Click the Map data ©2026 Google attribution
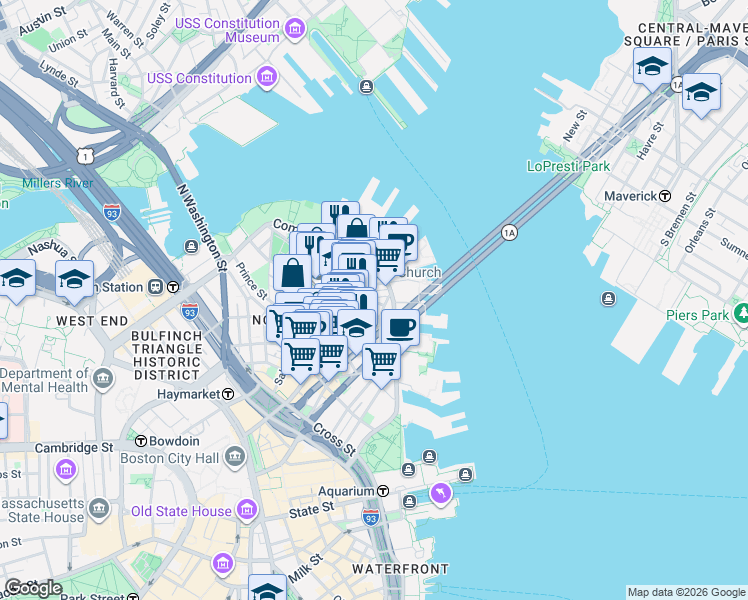748x600 pixels. click(x=686, y=592)
